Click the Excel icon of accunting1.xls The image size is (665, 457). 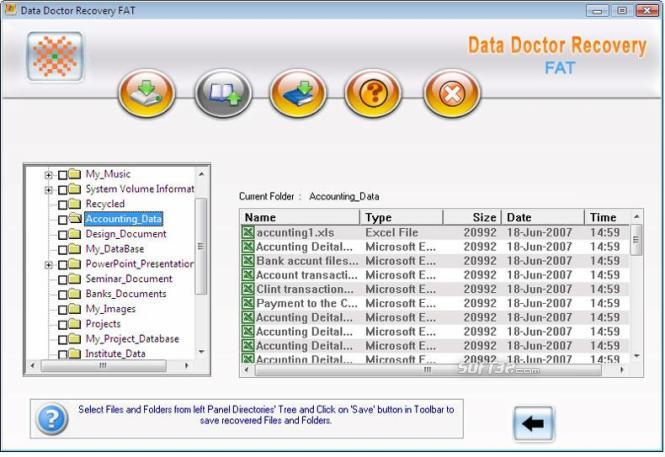[x=248, y=232]
